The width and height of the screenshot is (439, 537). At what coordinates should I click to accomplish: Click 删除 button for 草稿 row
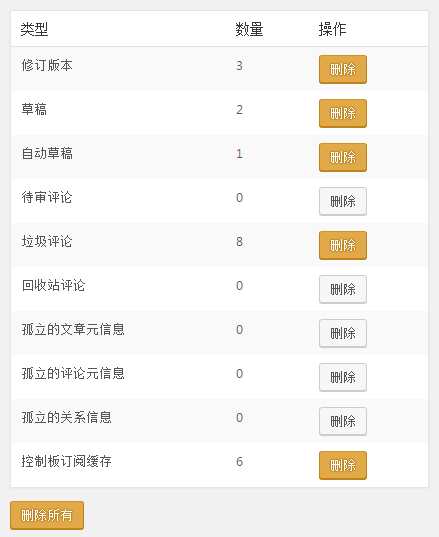(343, 113)
